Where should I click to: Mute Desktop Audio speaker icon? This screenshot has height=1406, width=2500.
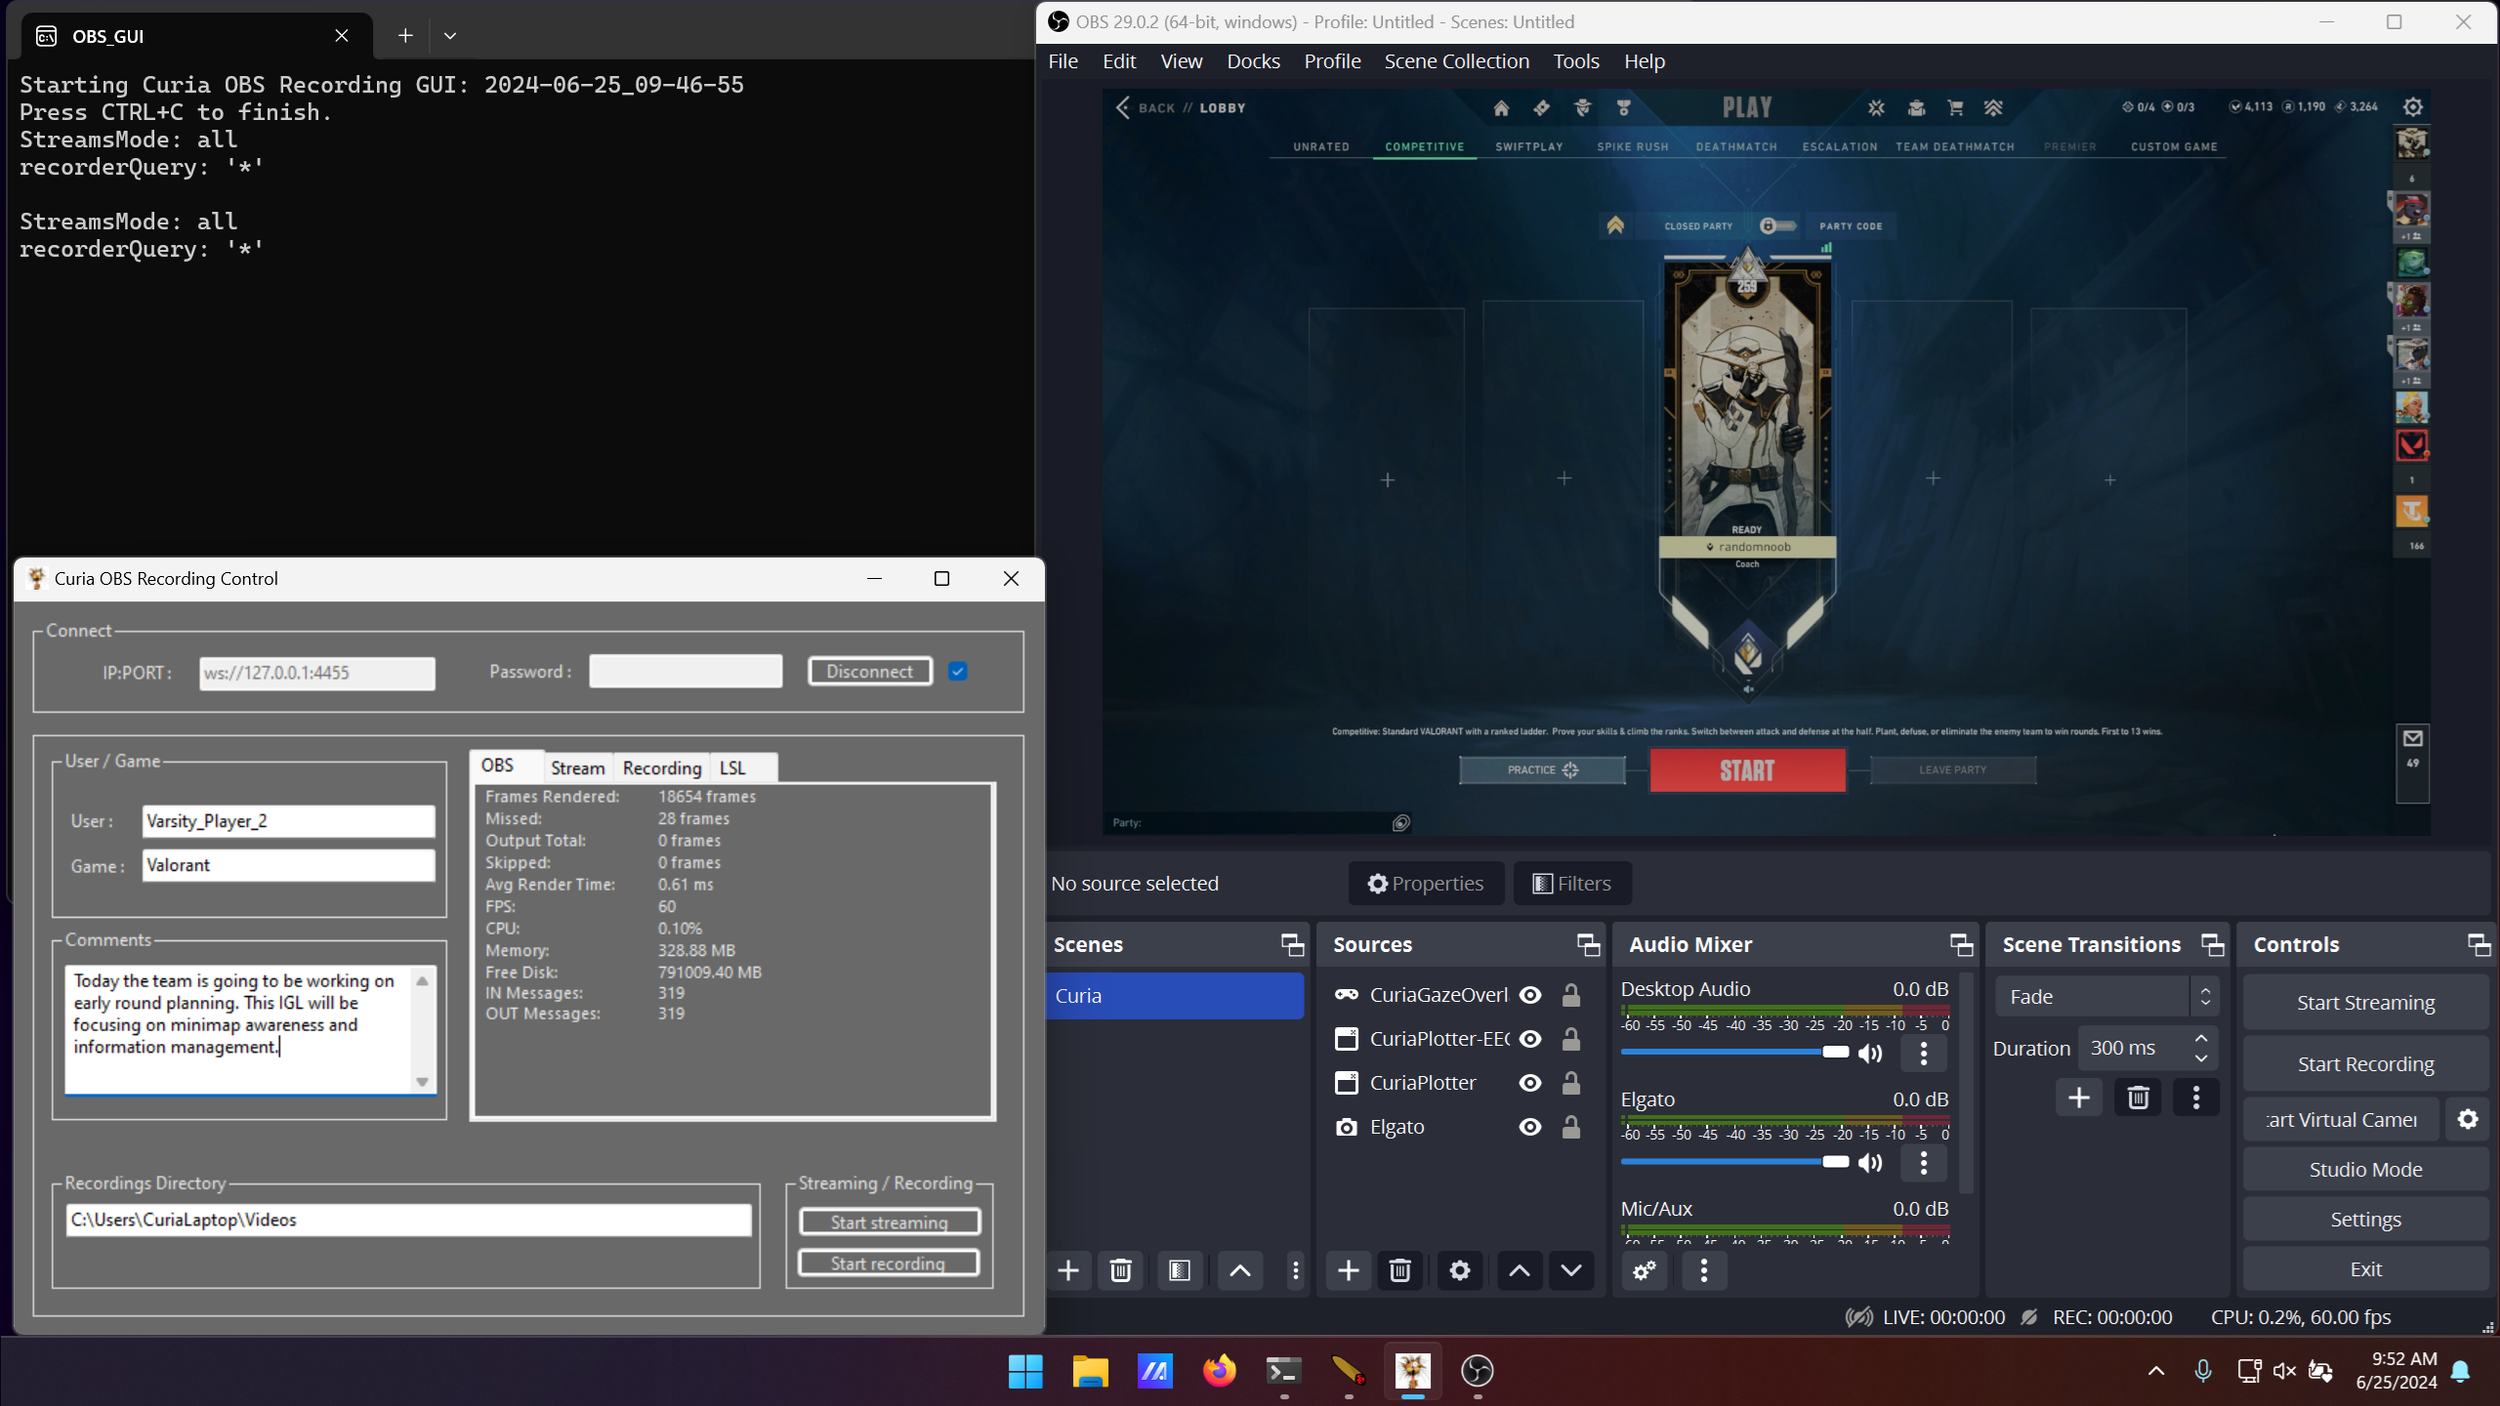(1870, 1053)
